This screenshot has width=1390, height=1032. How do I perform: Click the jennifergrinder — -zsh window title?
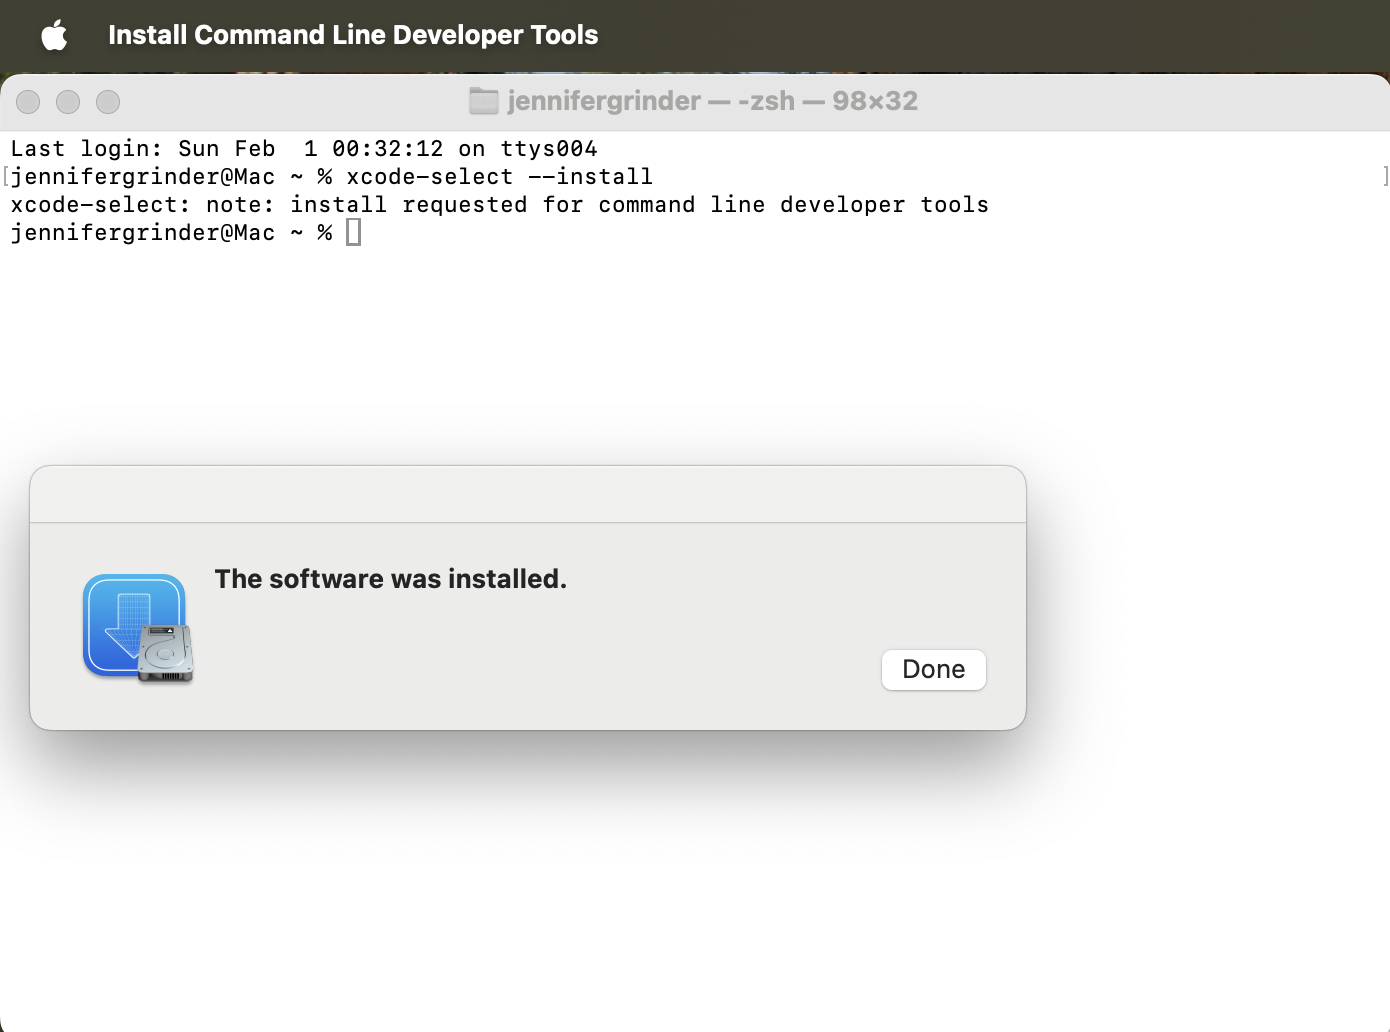click(x=711, y=101)
